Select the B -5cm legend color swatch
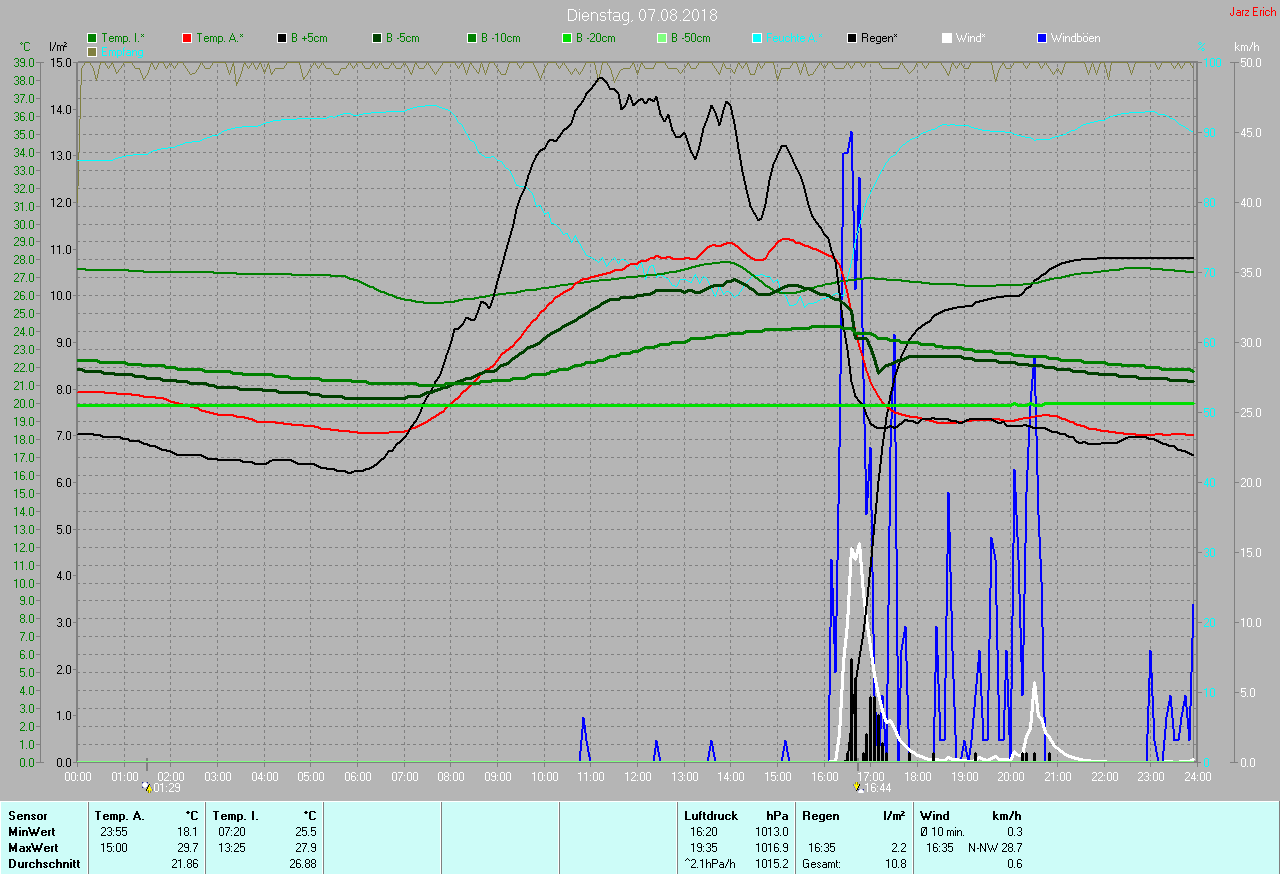The height and width of the screenshot is (874, 1280). (x=377, y=38)
